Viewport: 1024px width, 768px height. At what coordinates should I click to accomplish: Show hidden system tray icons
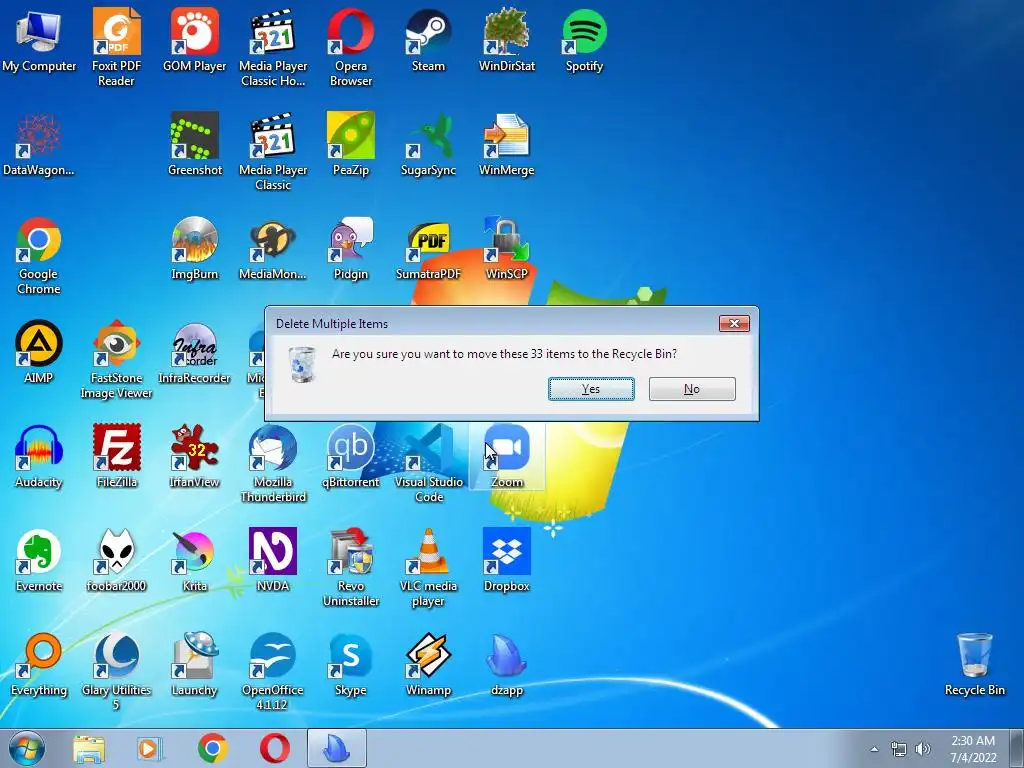pos(874,749)
